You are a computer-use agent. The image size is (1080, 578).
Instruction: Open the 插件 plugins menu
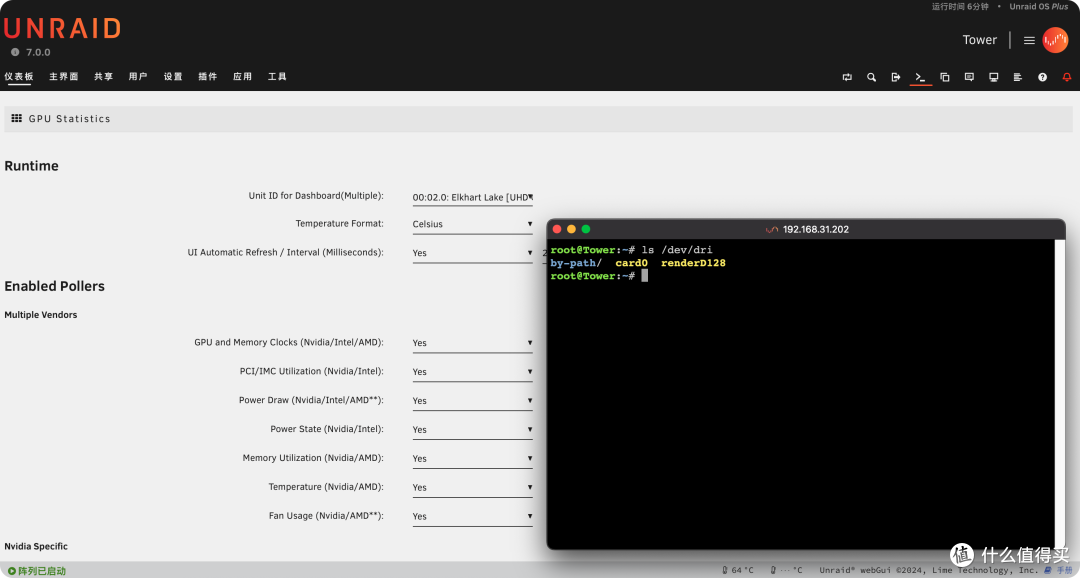[x=207, y=76]
